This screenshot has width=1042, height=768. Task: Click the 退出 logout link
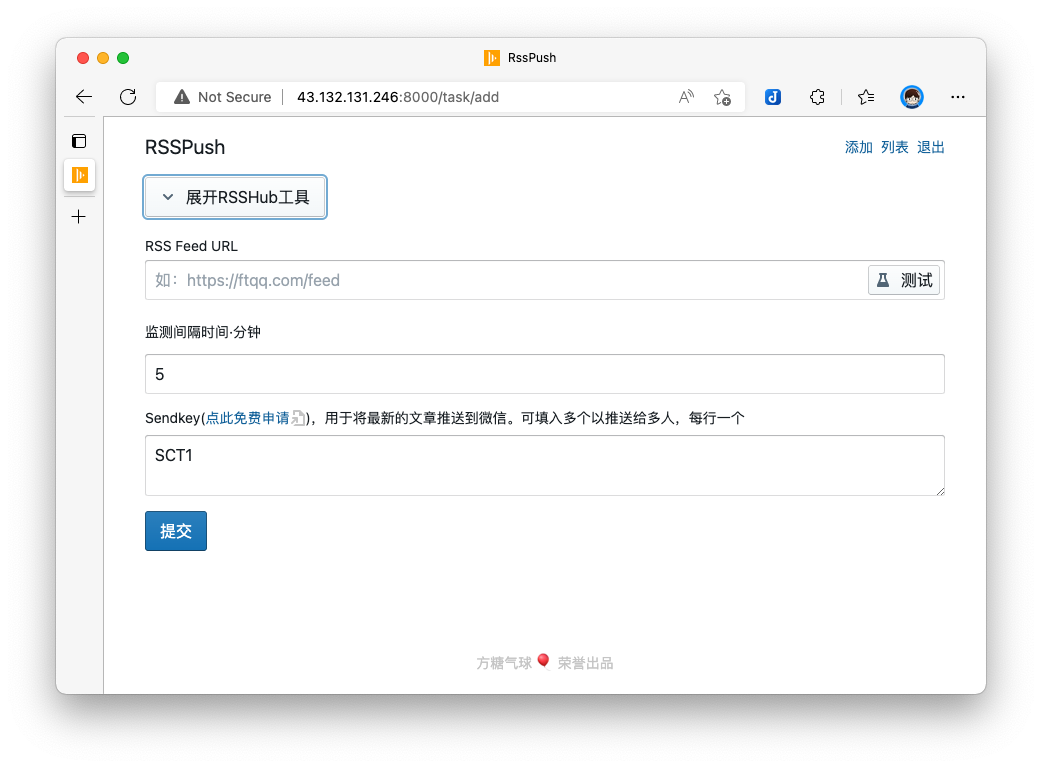click(930, 147)
